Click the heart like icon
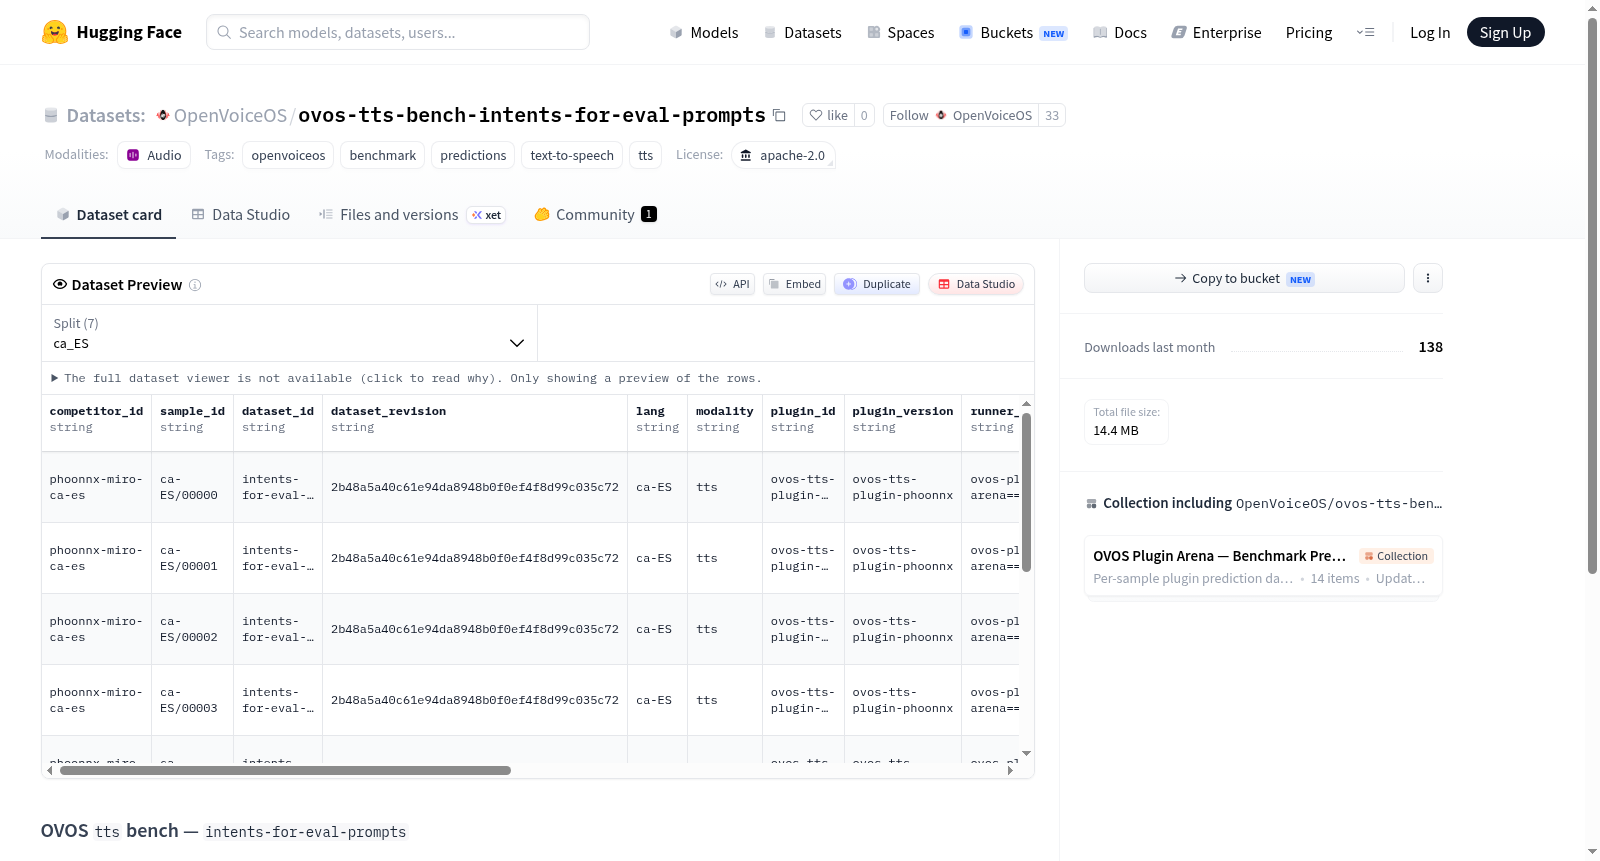1600x861 pixels. pos(816,115)
